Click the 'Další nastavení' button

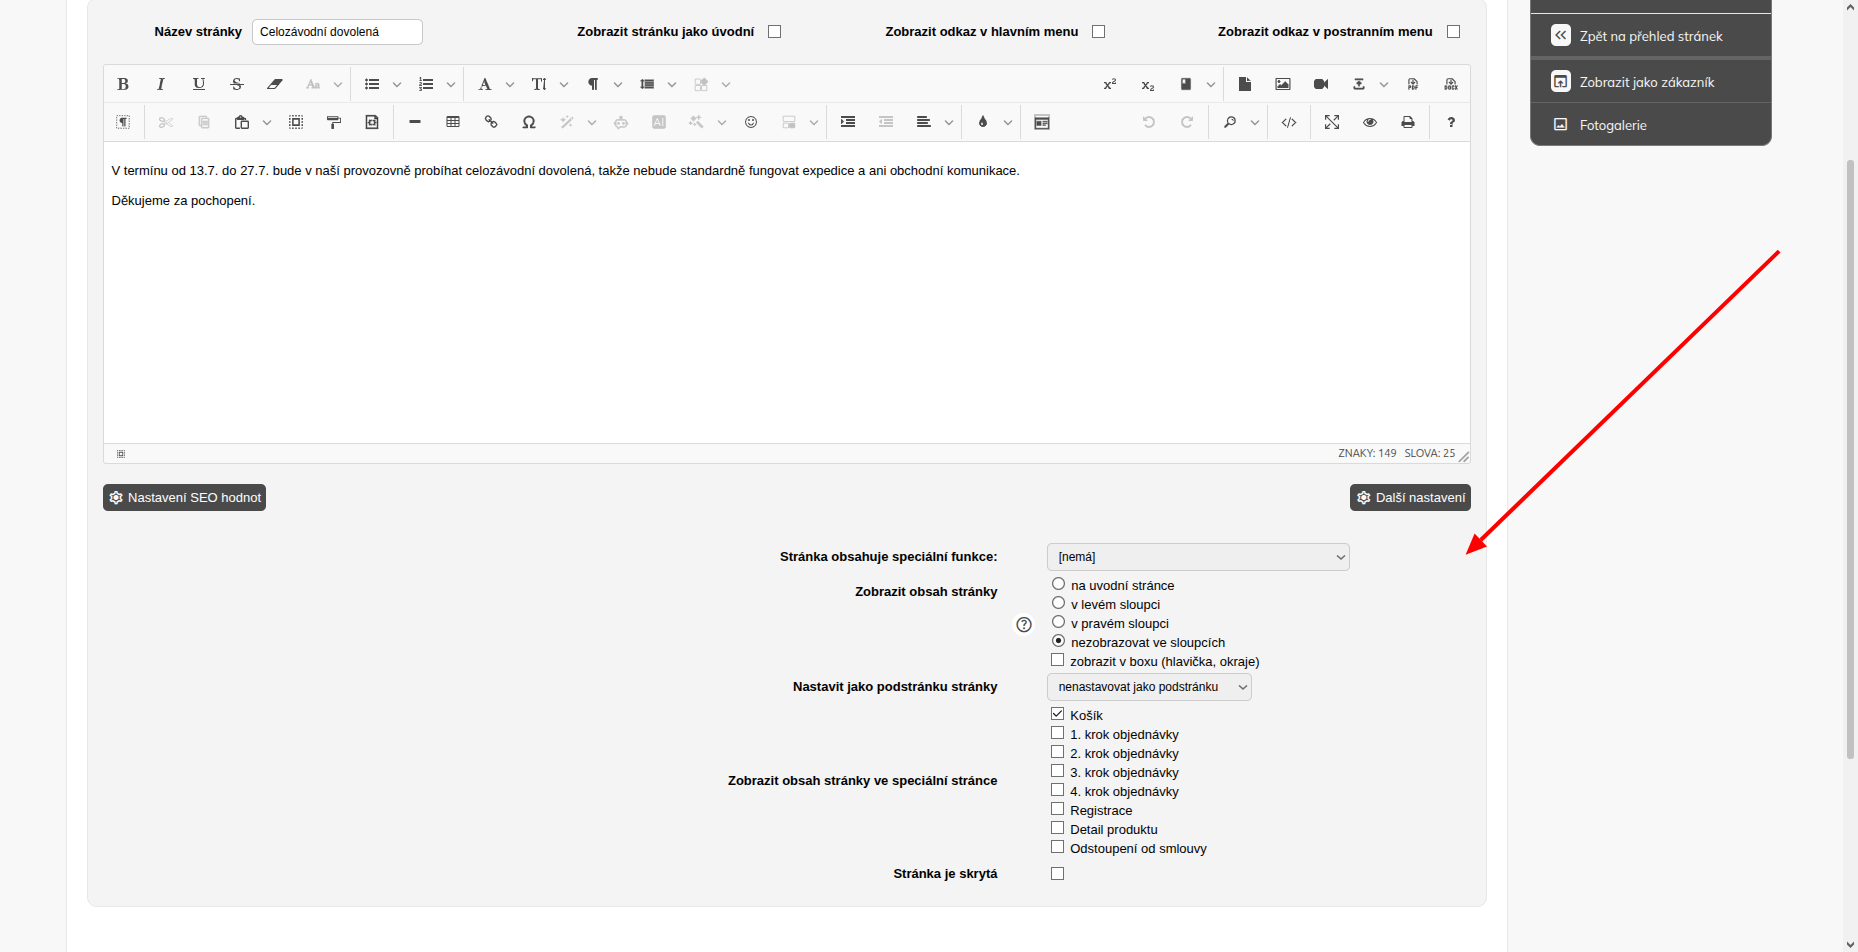coord(1410,497)
